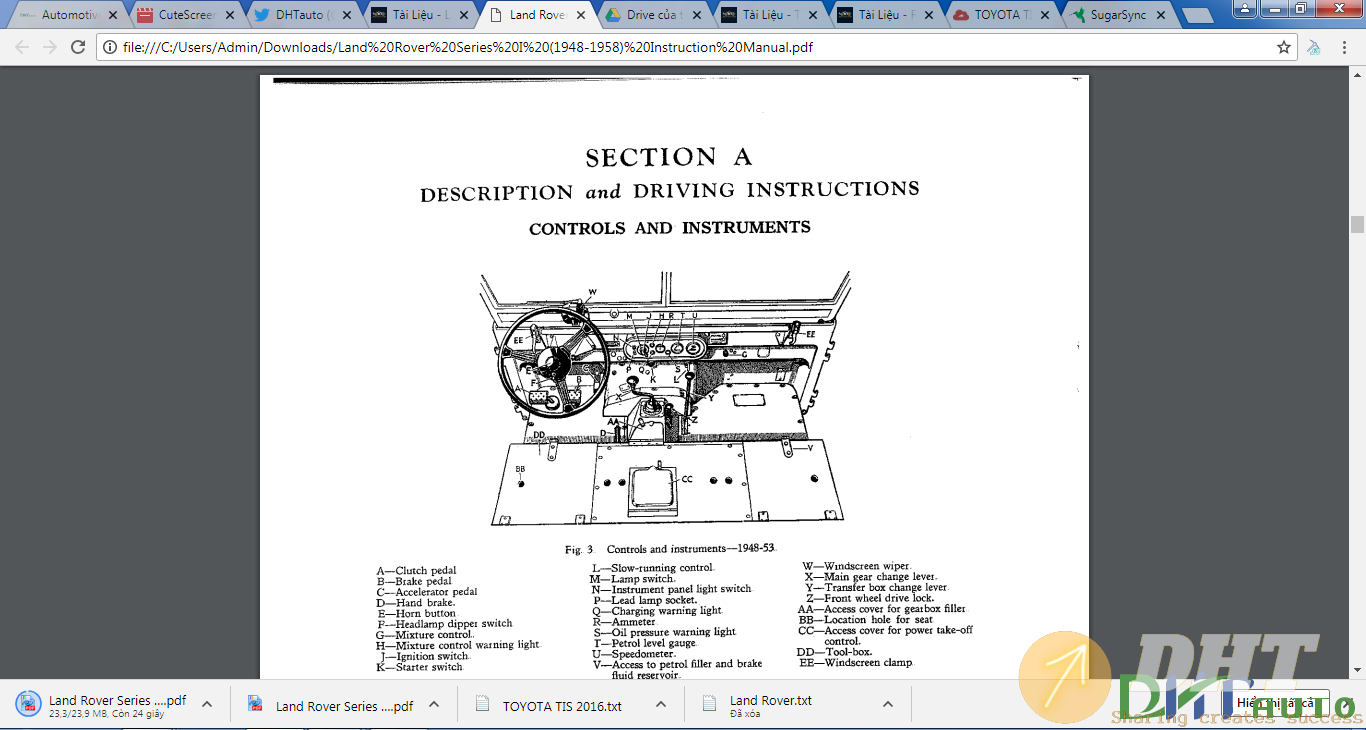View site information icon in address bar
The height and width of the screenshot is (730, 1366).
[110, 47]
